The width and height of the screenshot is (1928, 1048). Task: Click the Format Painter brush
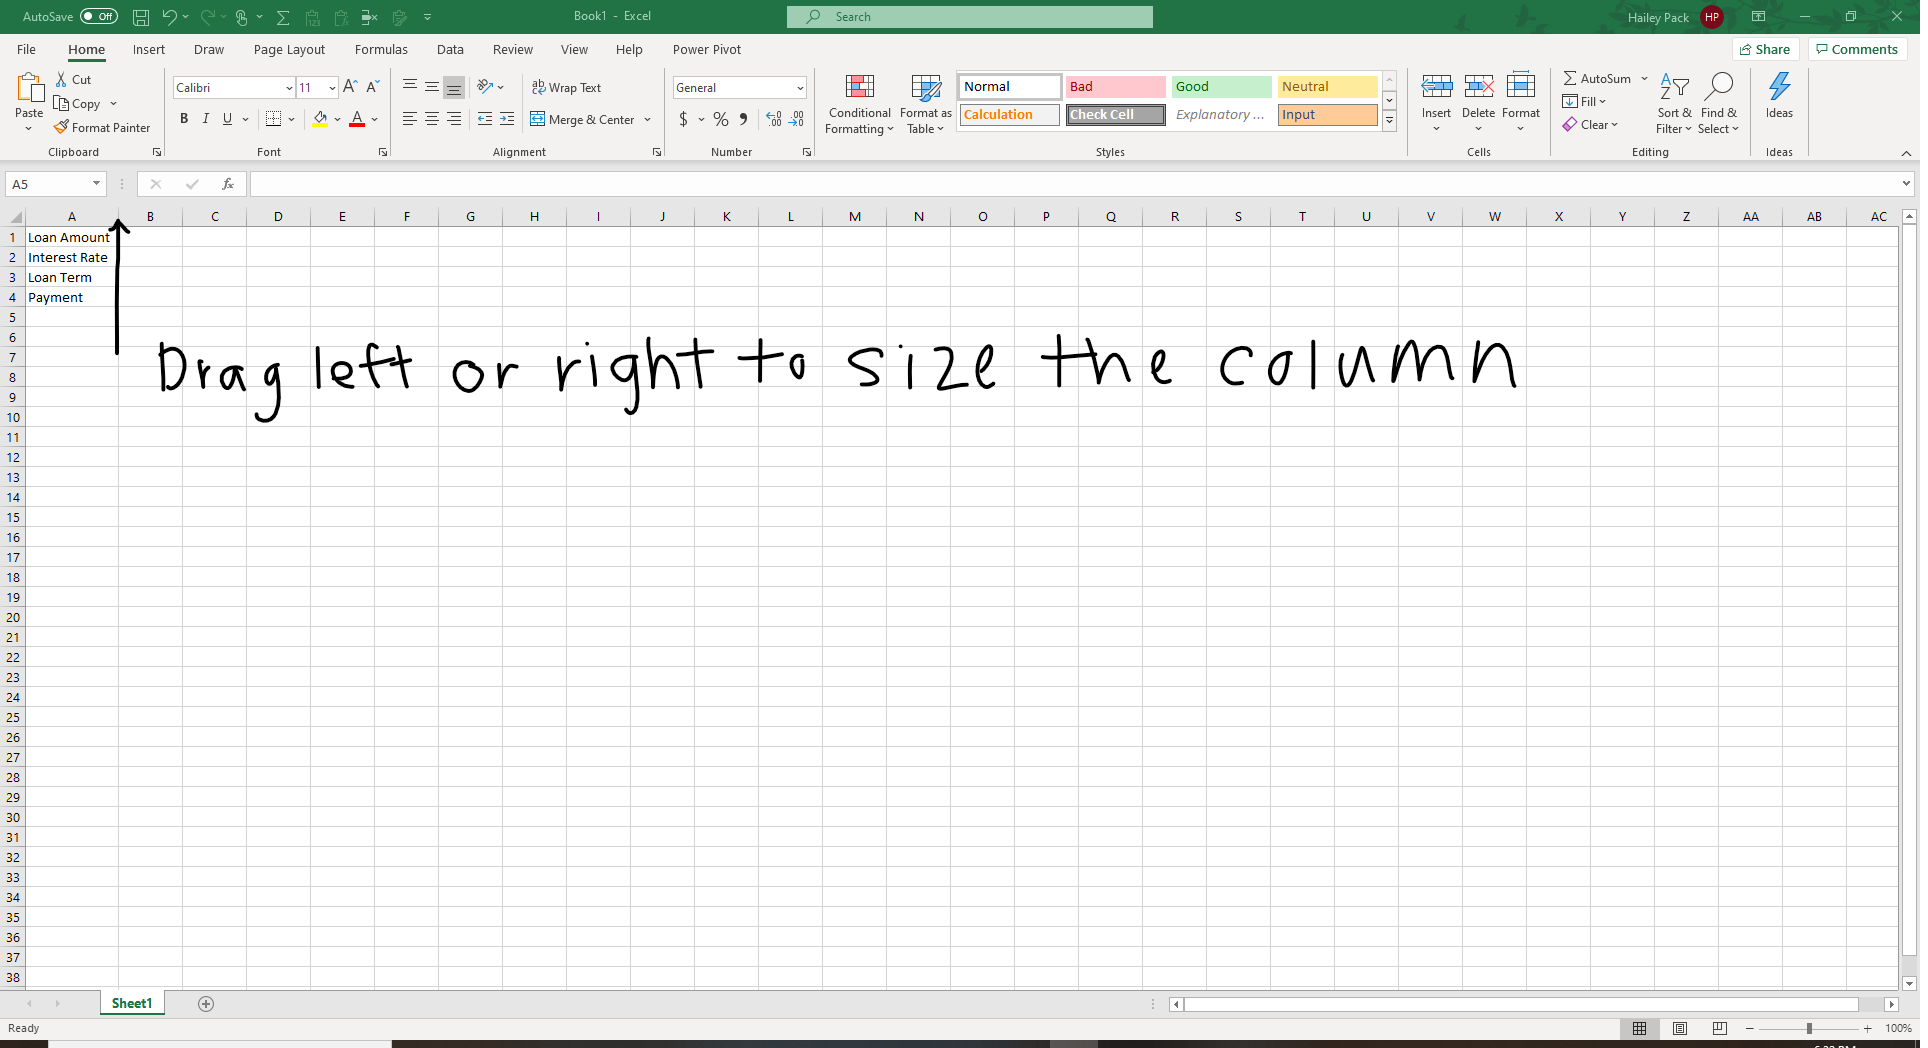[61, 128]
